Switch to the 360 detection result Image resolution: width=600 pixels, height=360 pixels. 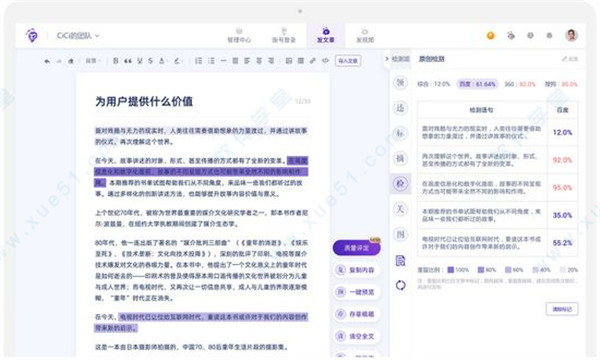tap(520, 84)
